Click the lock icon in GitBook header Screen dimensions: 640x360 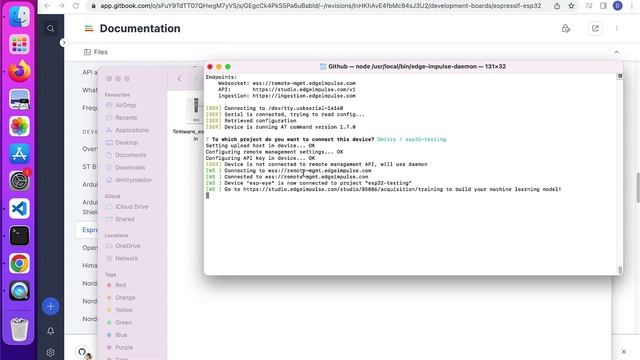[x=566, y=29]
